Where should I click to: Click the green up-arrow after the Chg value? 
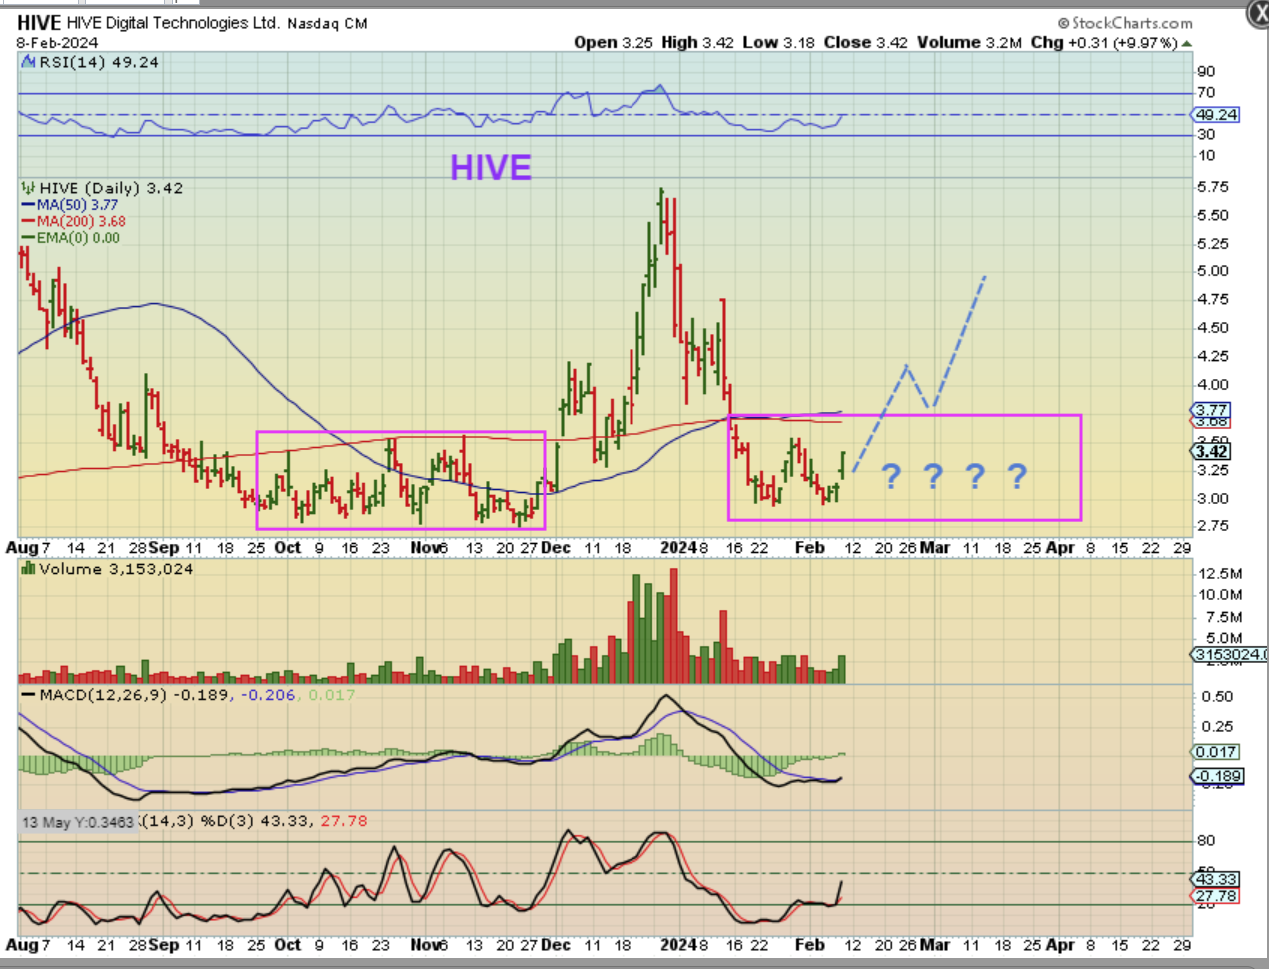click(1187, 43)
